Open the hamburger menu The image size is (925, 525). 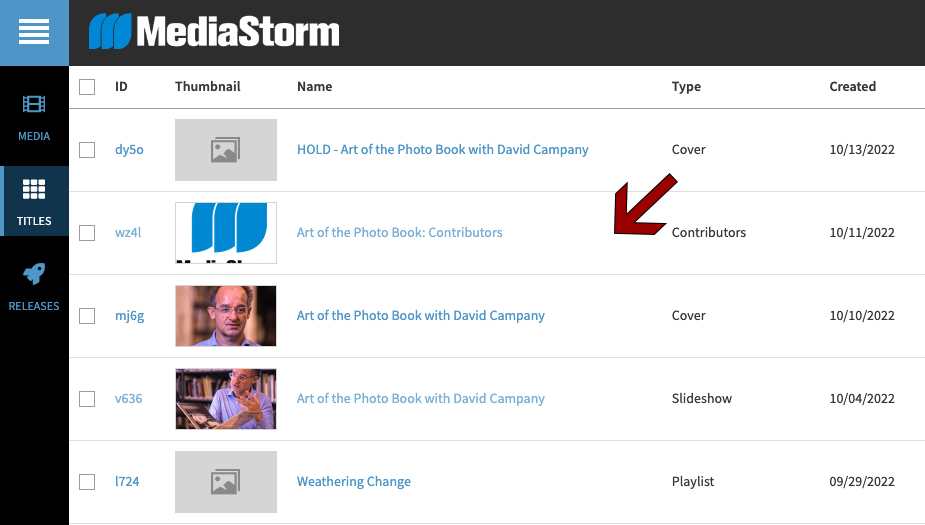[34, 32]
